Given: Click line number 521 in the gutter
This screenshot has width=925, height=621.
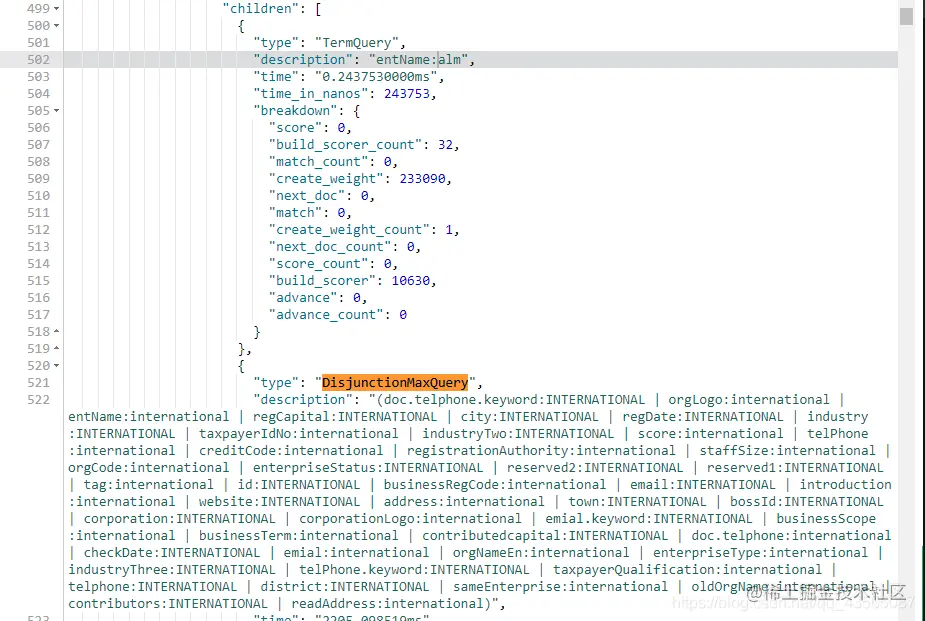Looking at the screenshot, I should point(38,383).
